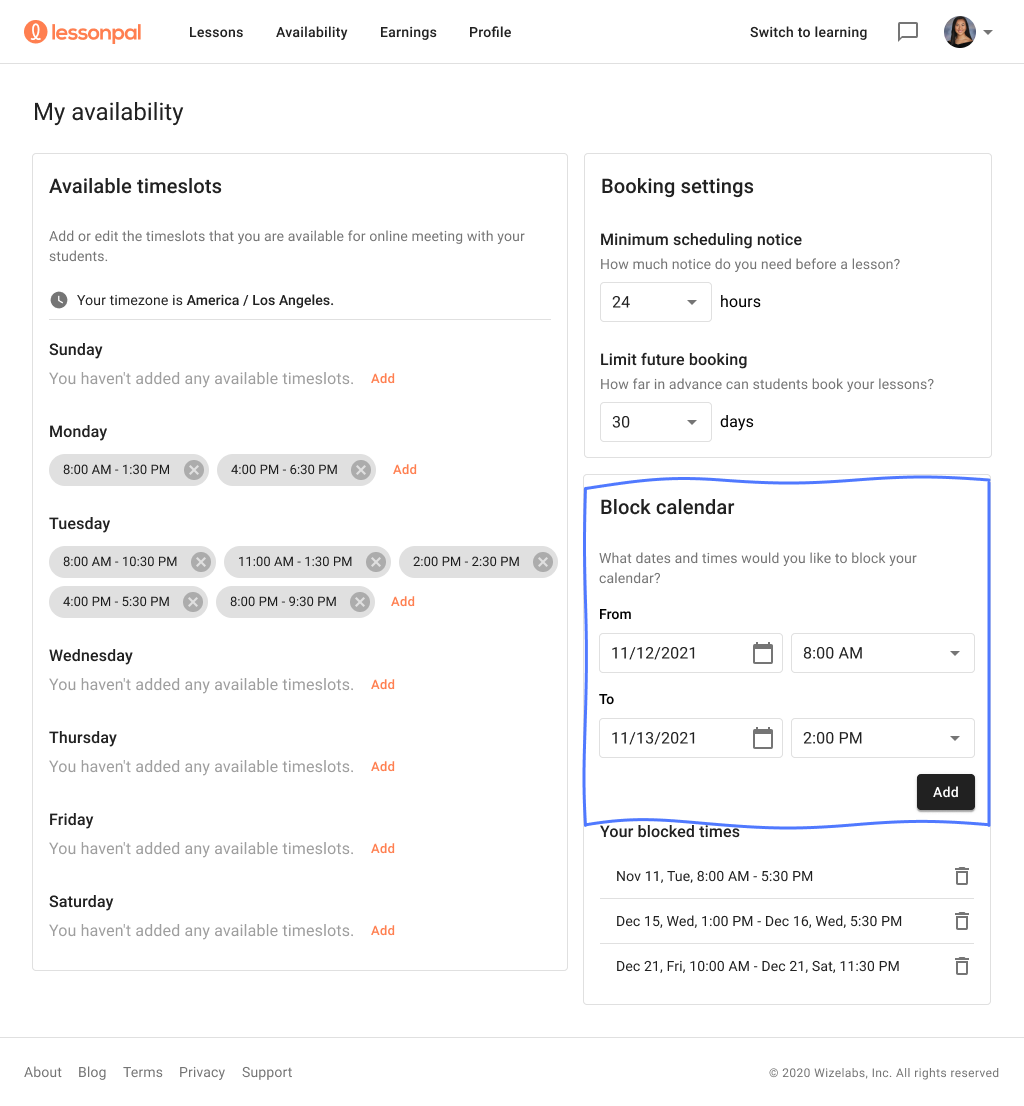Click the black Add button in Block calendar
This screenshot has width=1024, height=1106.
pos(945,792)
